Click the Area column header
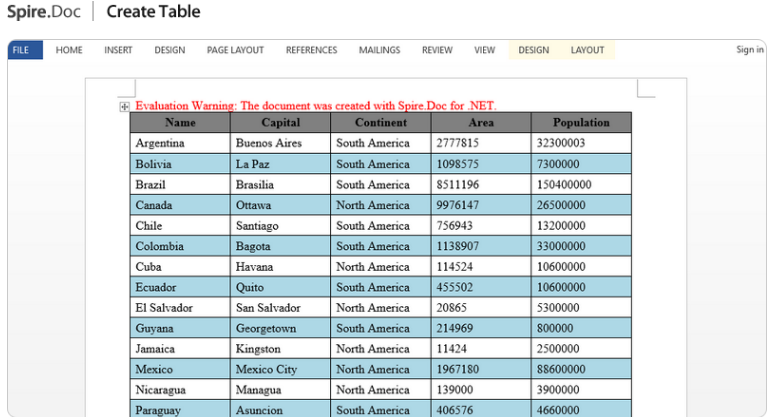 (481, 123)
